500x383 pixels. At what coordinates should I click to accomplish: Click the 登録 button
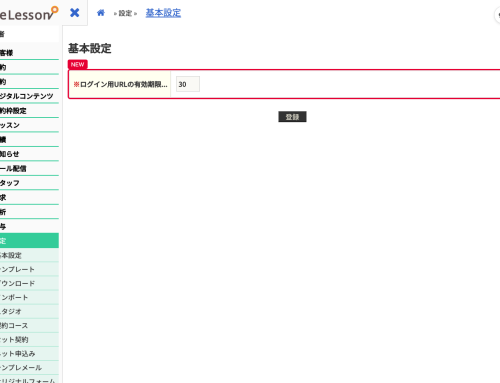[292, 117]
